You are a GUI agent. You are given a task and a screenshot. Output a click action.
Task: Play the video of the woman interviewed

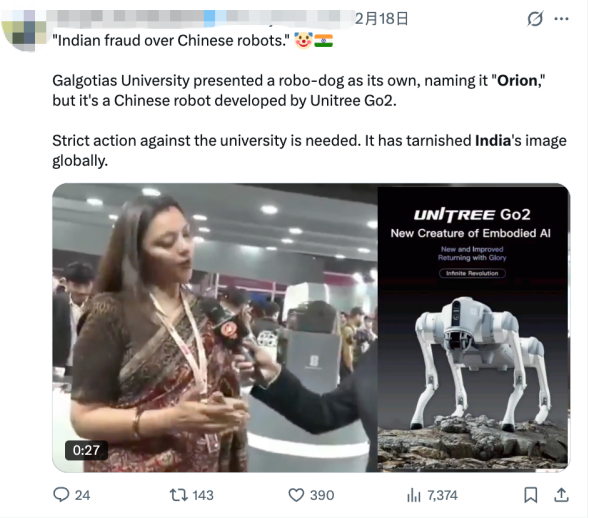[x=215, y=327]
